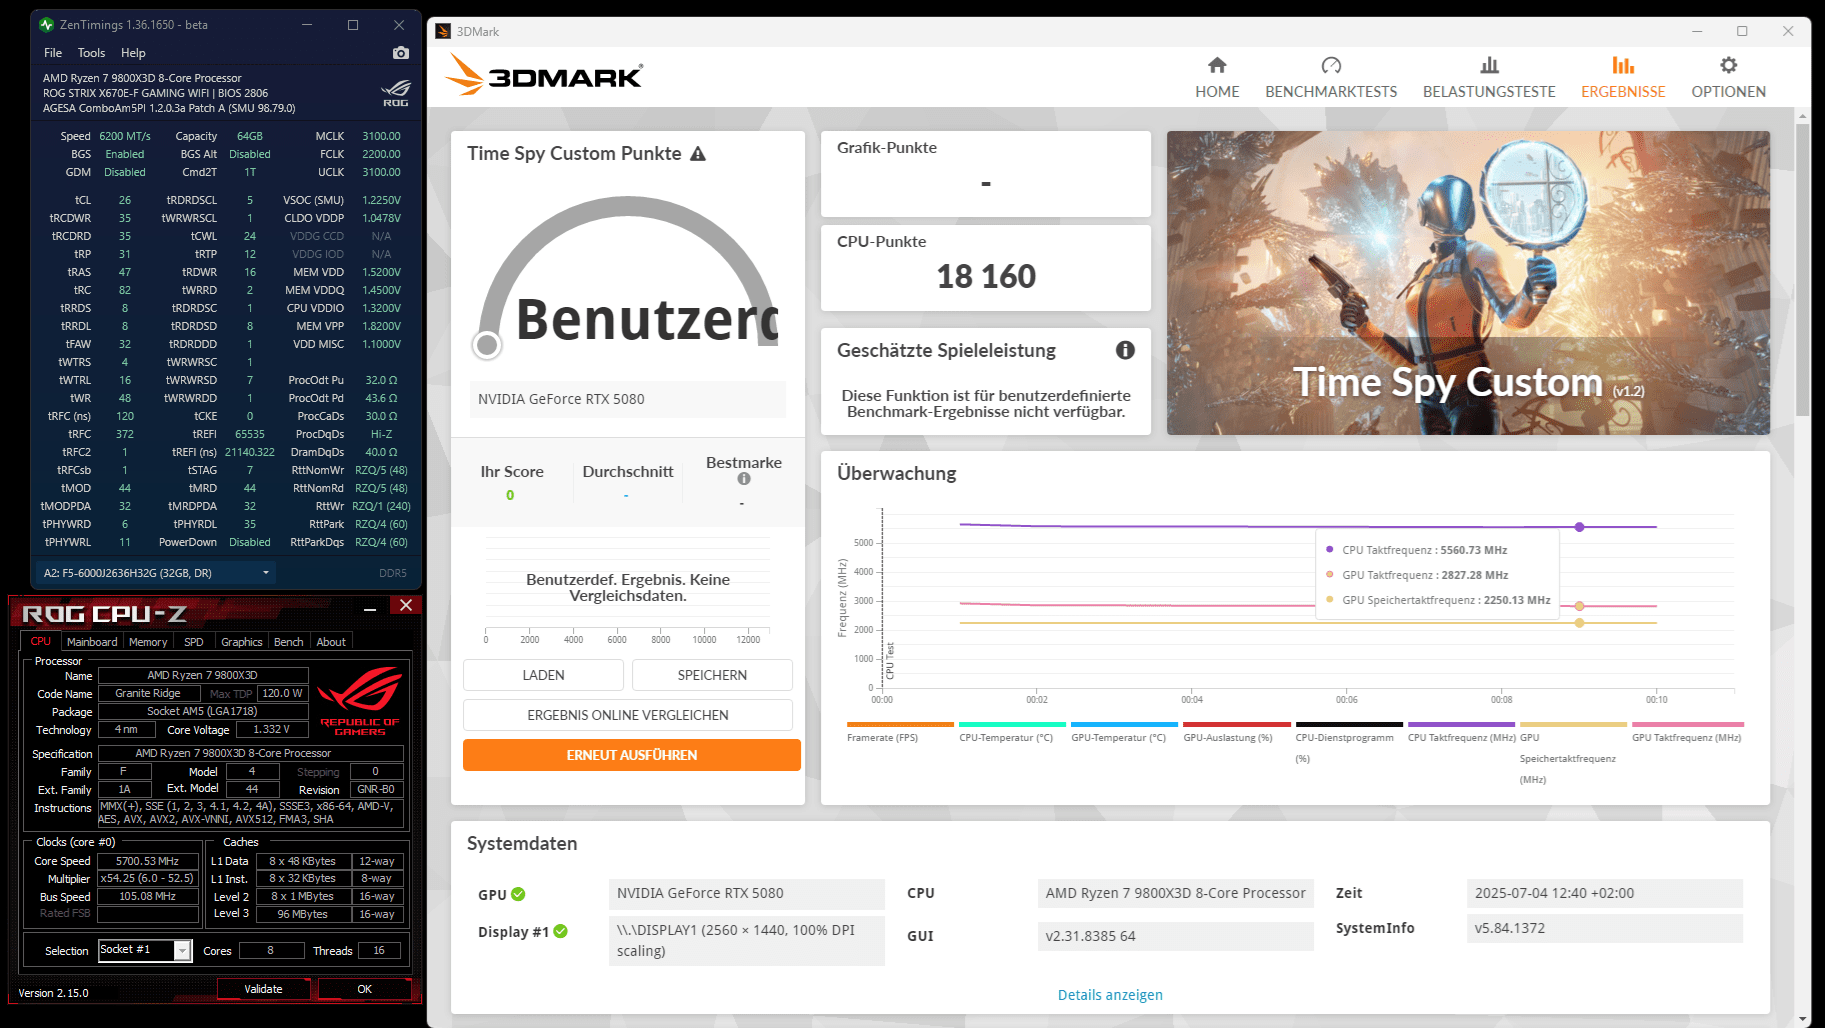Click the Validate button in CPU-Z
This screenshot has width=1825, height=1028.
263,989
